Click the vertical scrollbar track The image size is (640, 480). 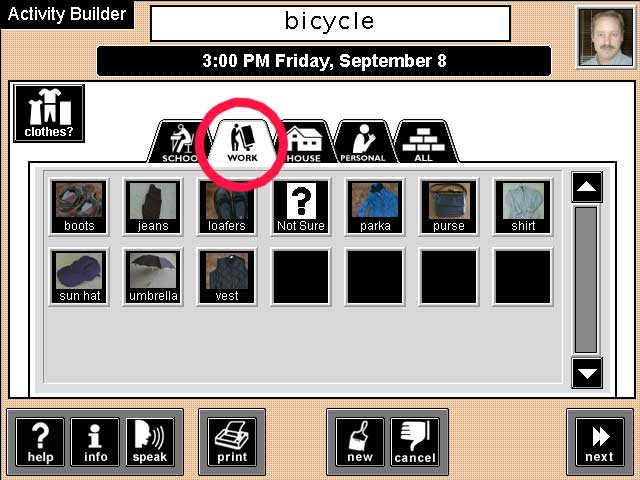[x=586, y=280]
